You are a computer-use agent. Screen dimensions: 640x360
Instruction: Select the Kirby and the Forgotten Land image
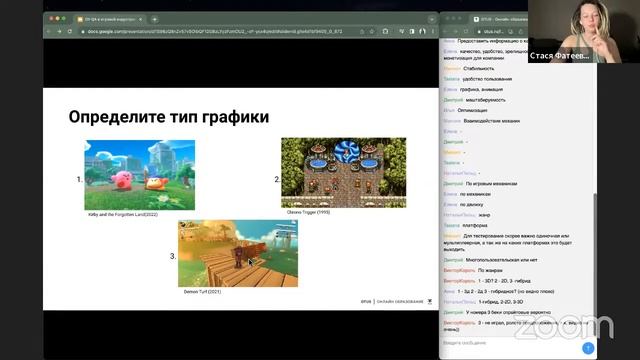pyautogui.click(x=140, y=175)
